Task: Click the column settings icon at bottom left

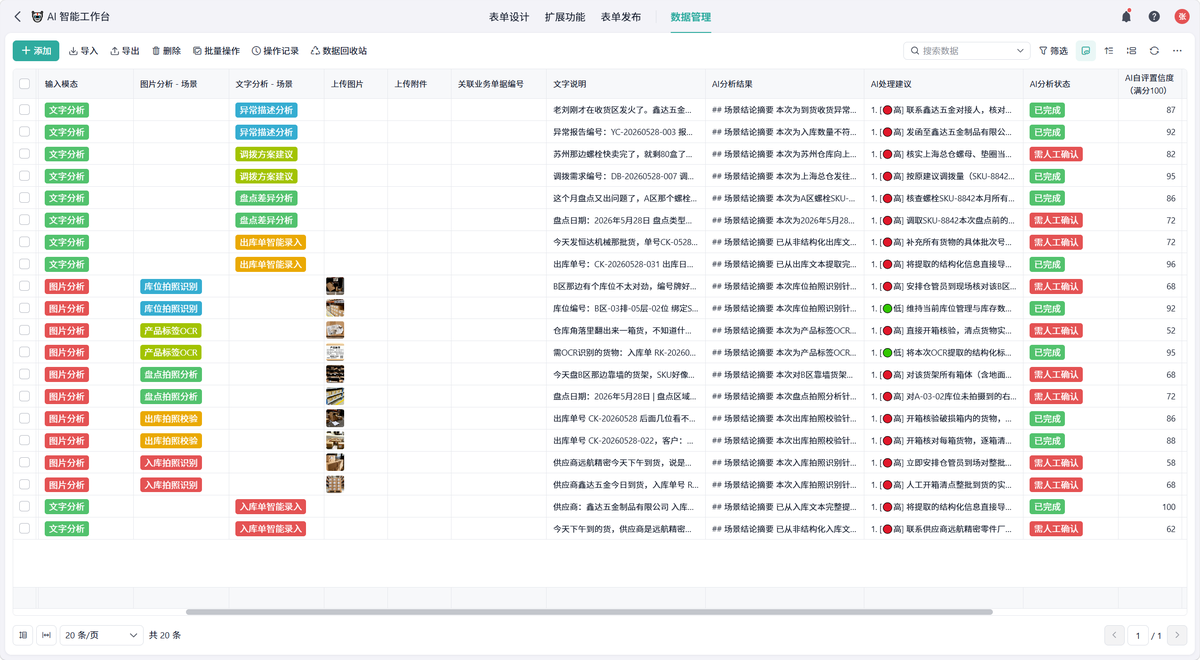Action: pyautogui.click(x=23, y=635)
